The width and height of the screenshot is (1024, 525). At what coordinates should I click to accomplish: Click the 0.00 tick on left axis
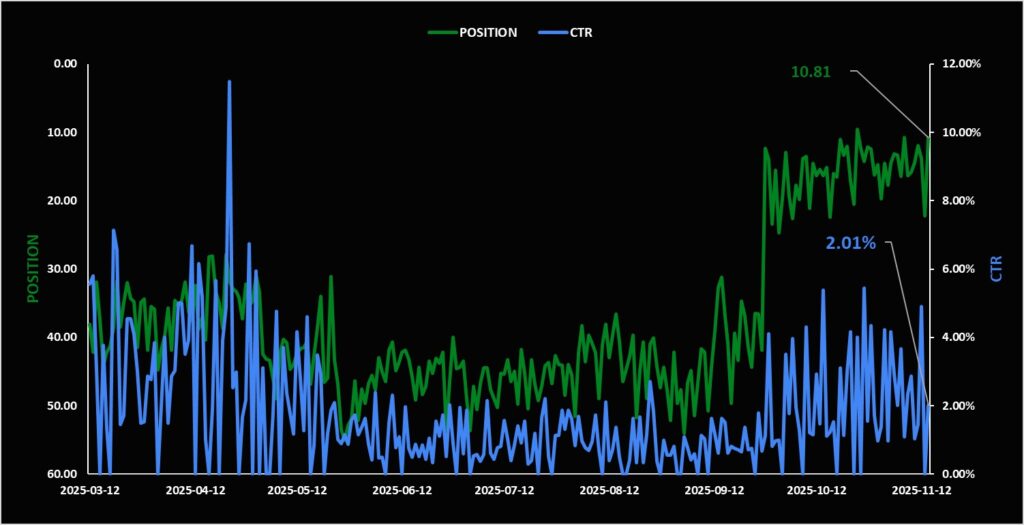65,64
